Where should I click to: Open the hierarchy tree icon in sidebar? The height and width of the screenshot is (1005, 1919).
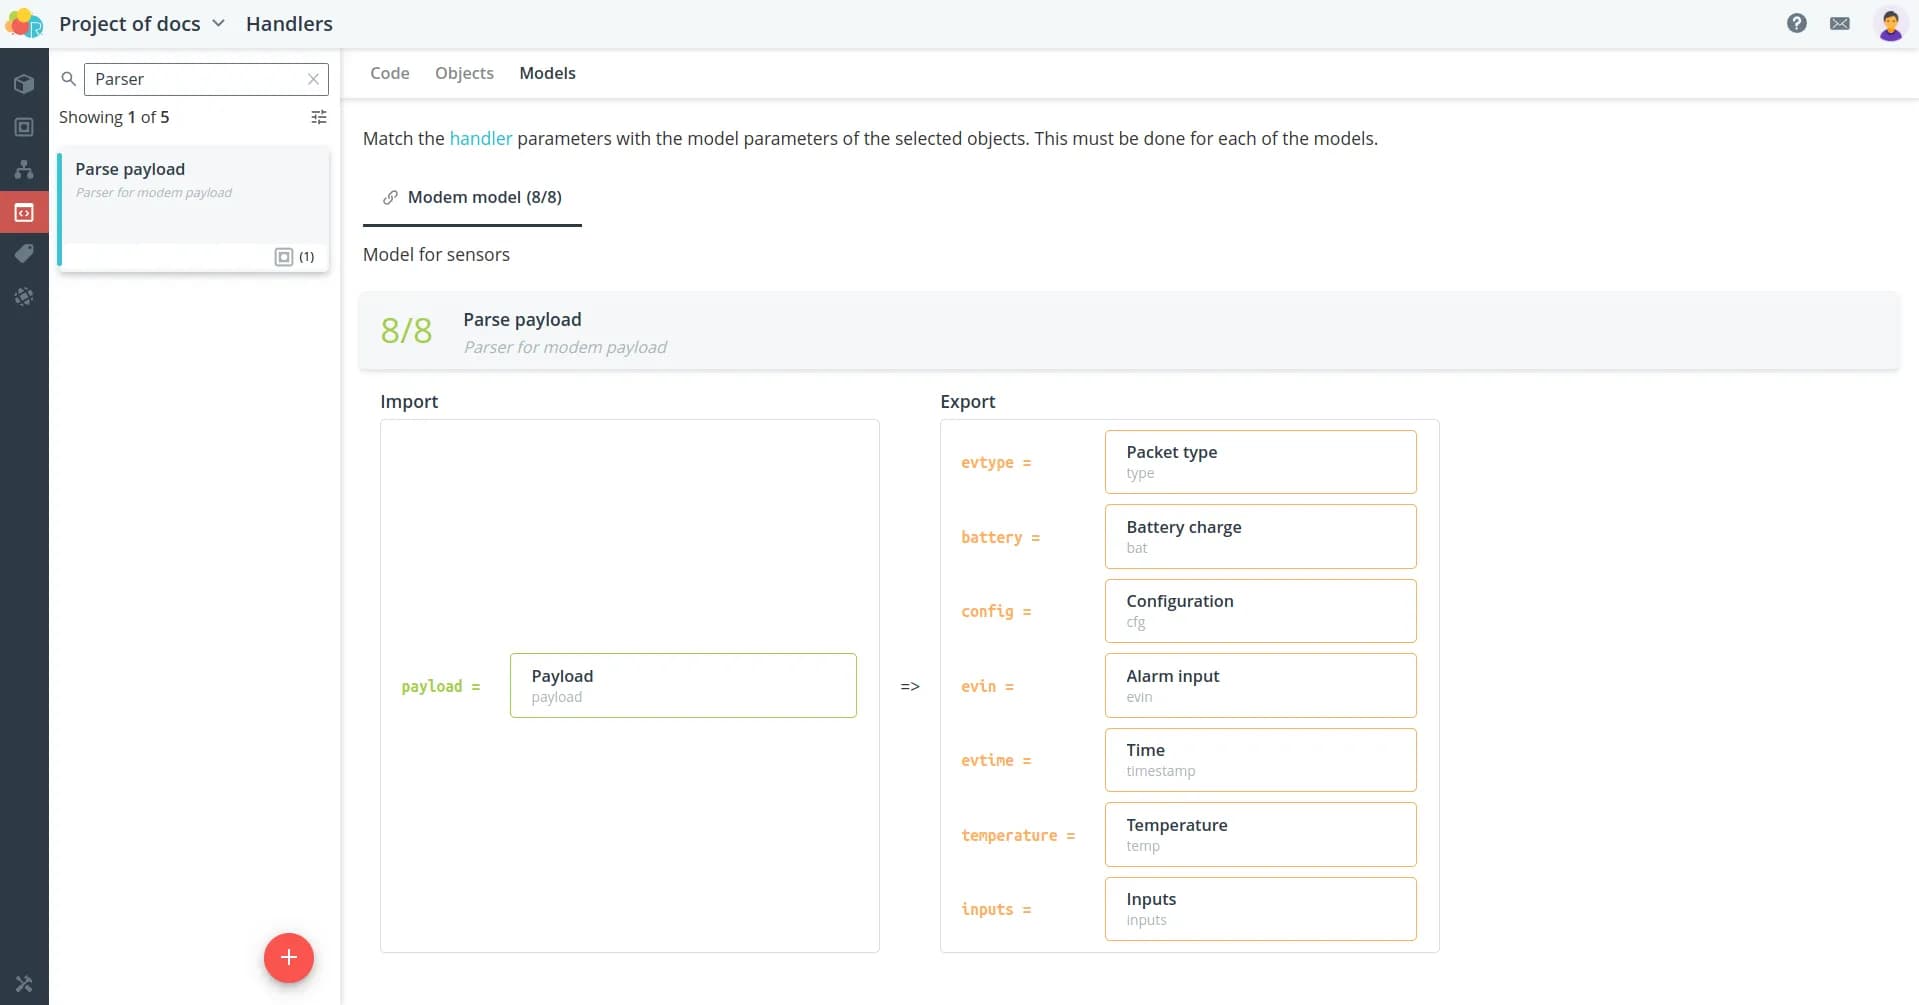(24, 169)
